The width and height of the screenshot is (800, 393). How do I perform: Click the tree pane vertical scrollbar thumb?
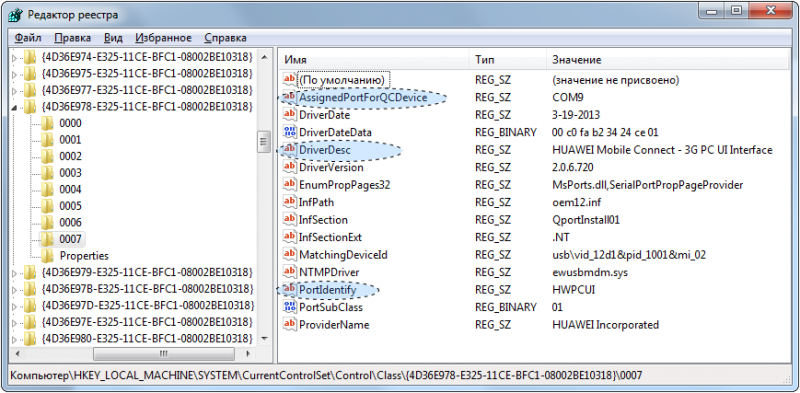(x=264, y=141)
